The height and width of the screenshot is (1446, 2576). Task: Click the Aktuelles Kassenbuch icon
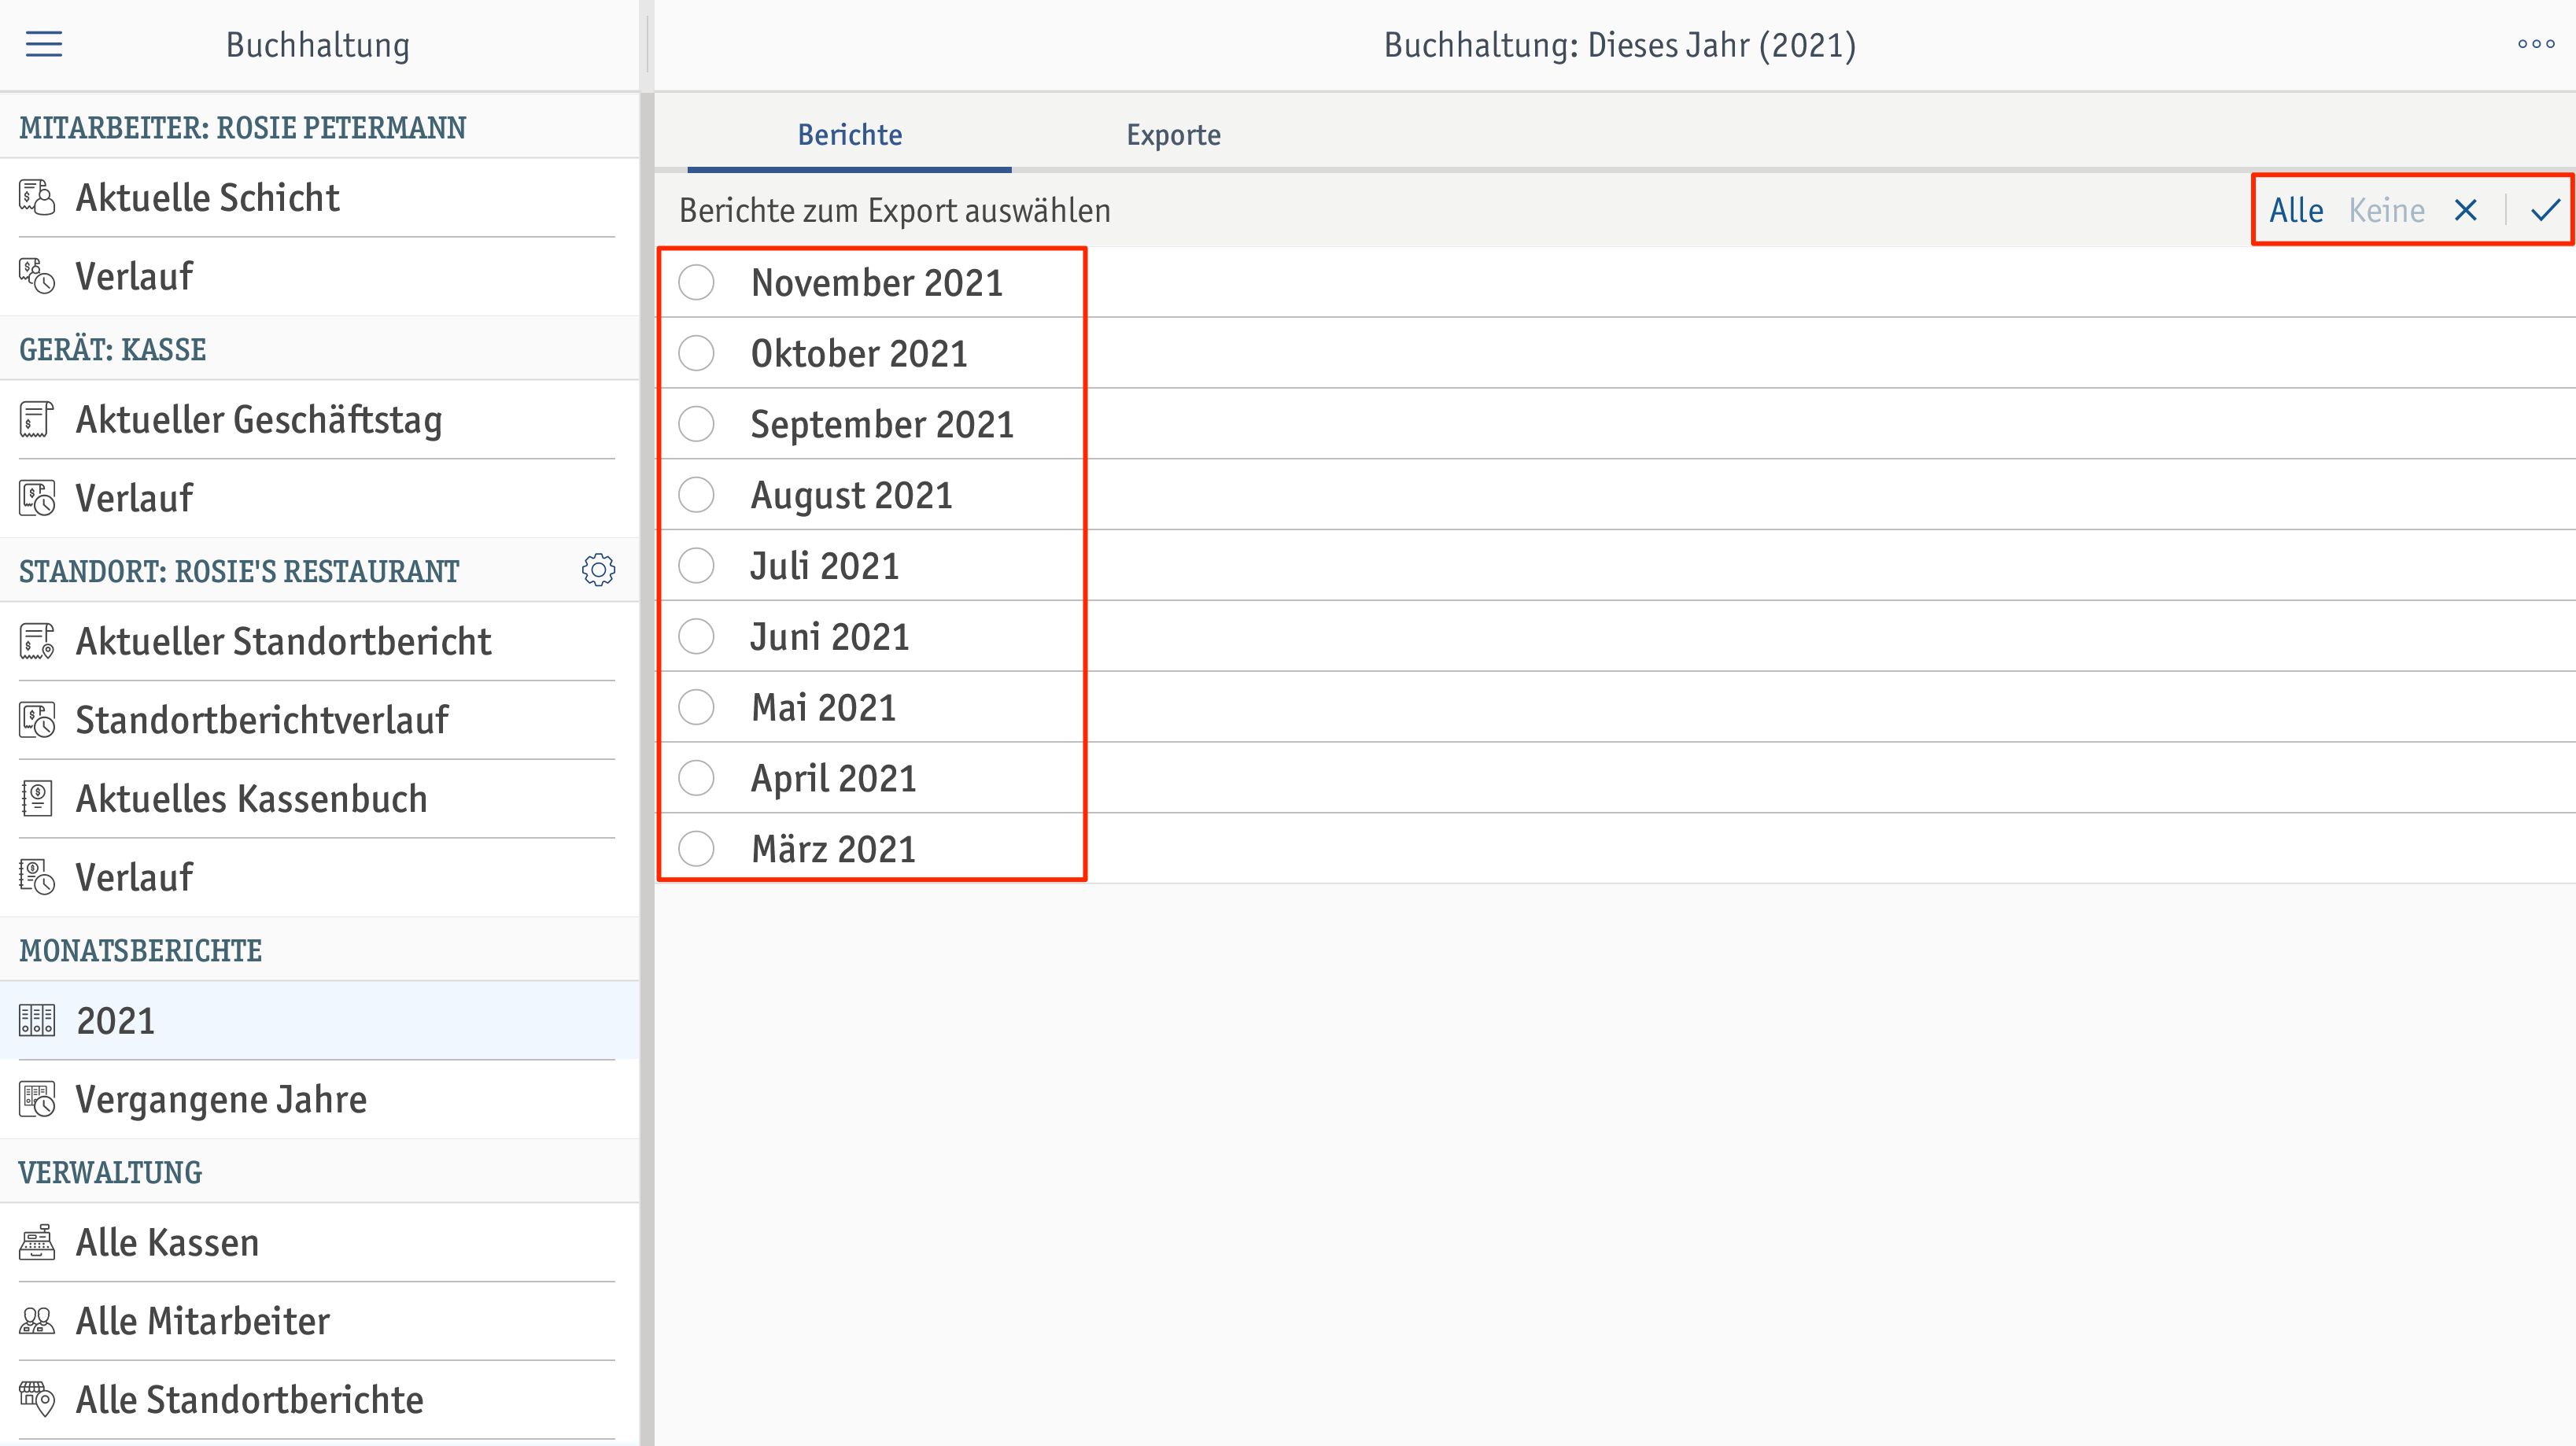37,798
